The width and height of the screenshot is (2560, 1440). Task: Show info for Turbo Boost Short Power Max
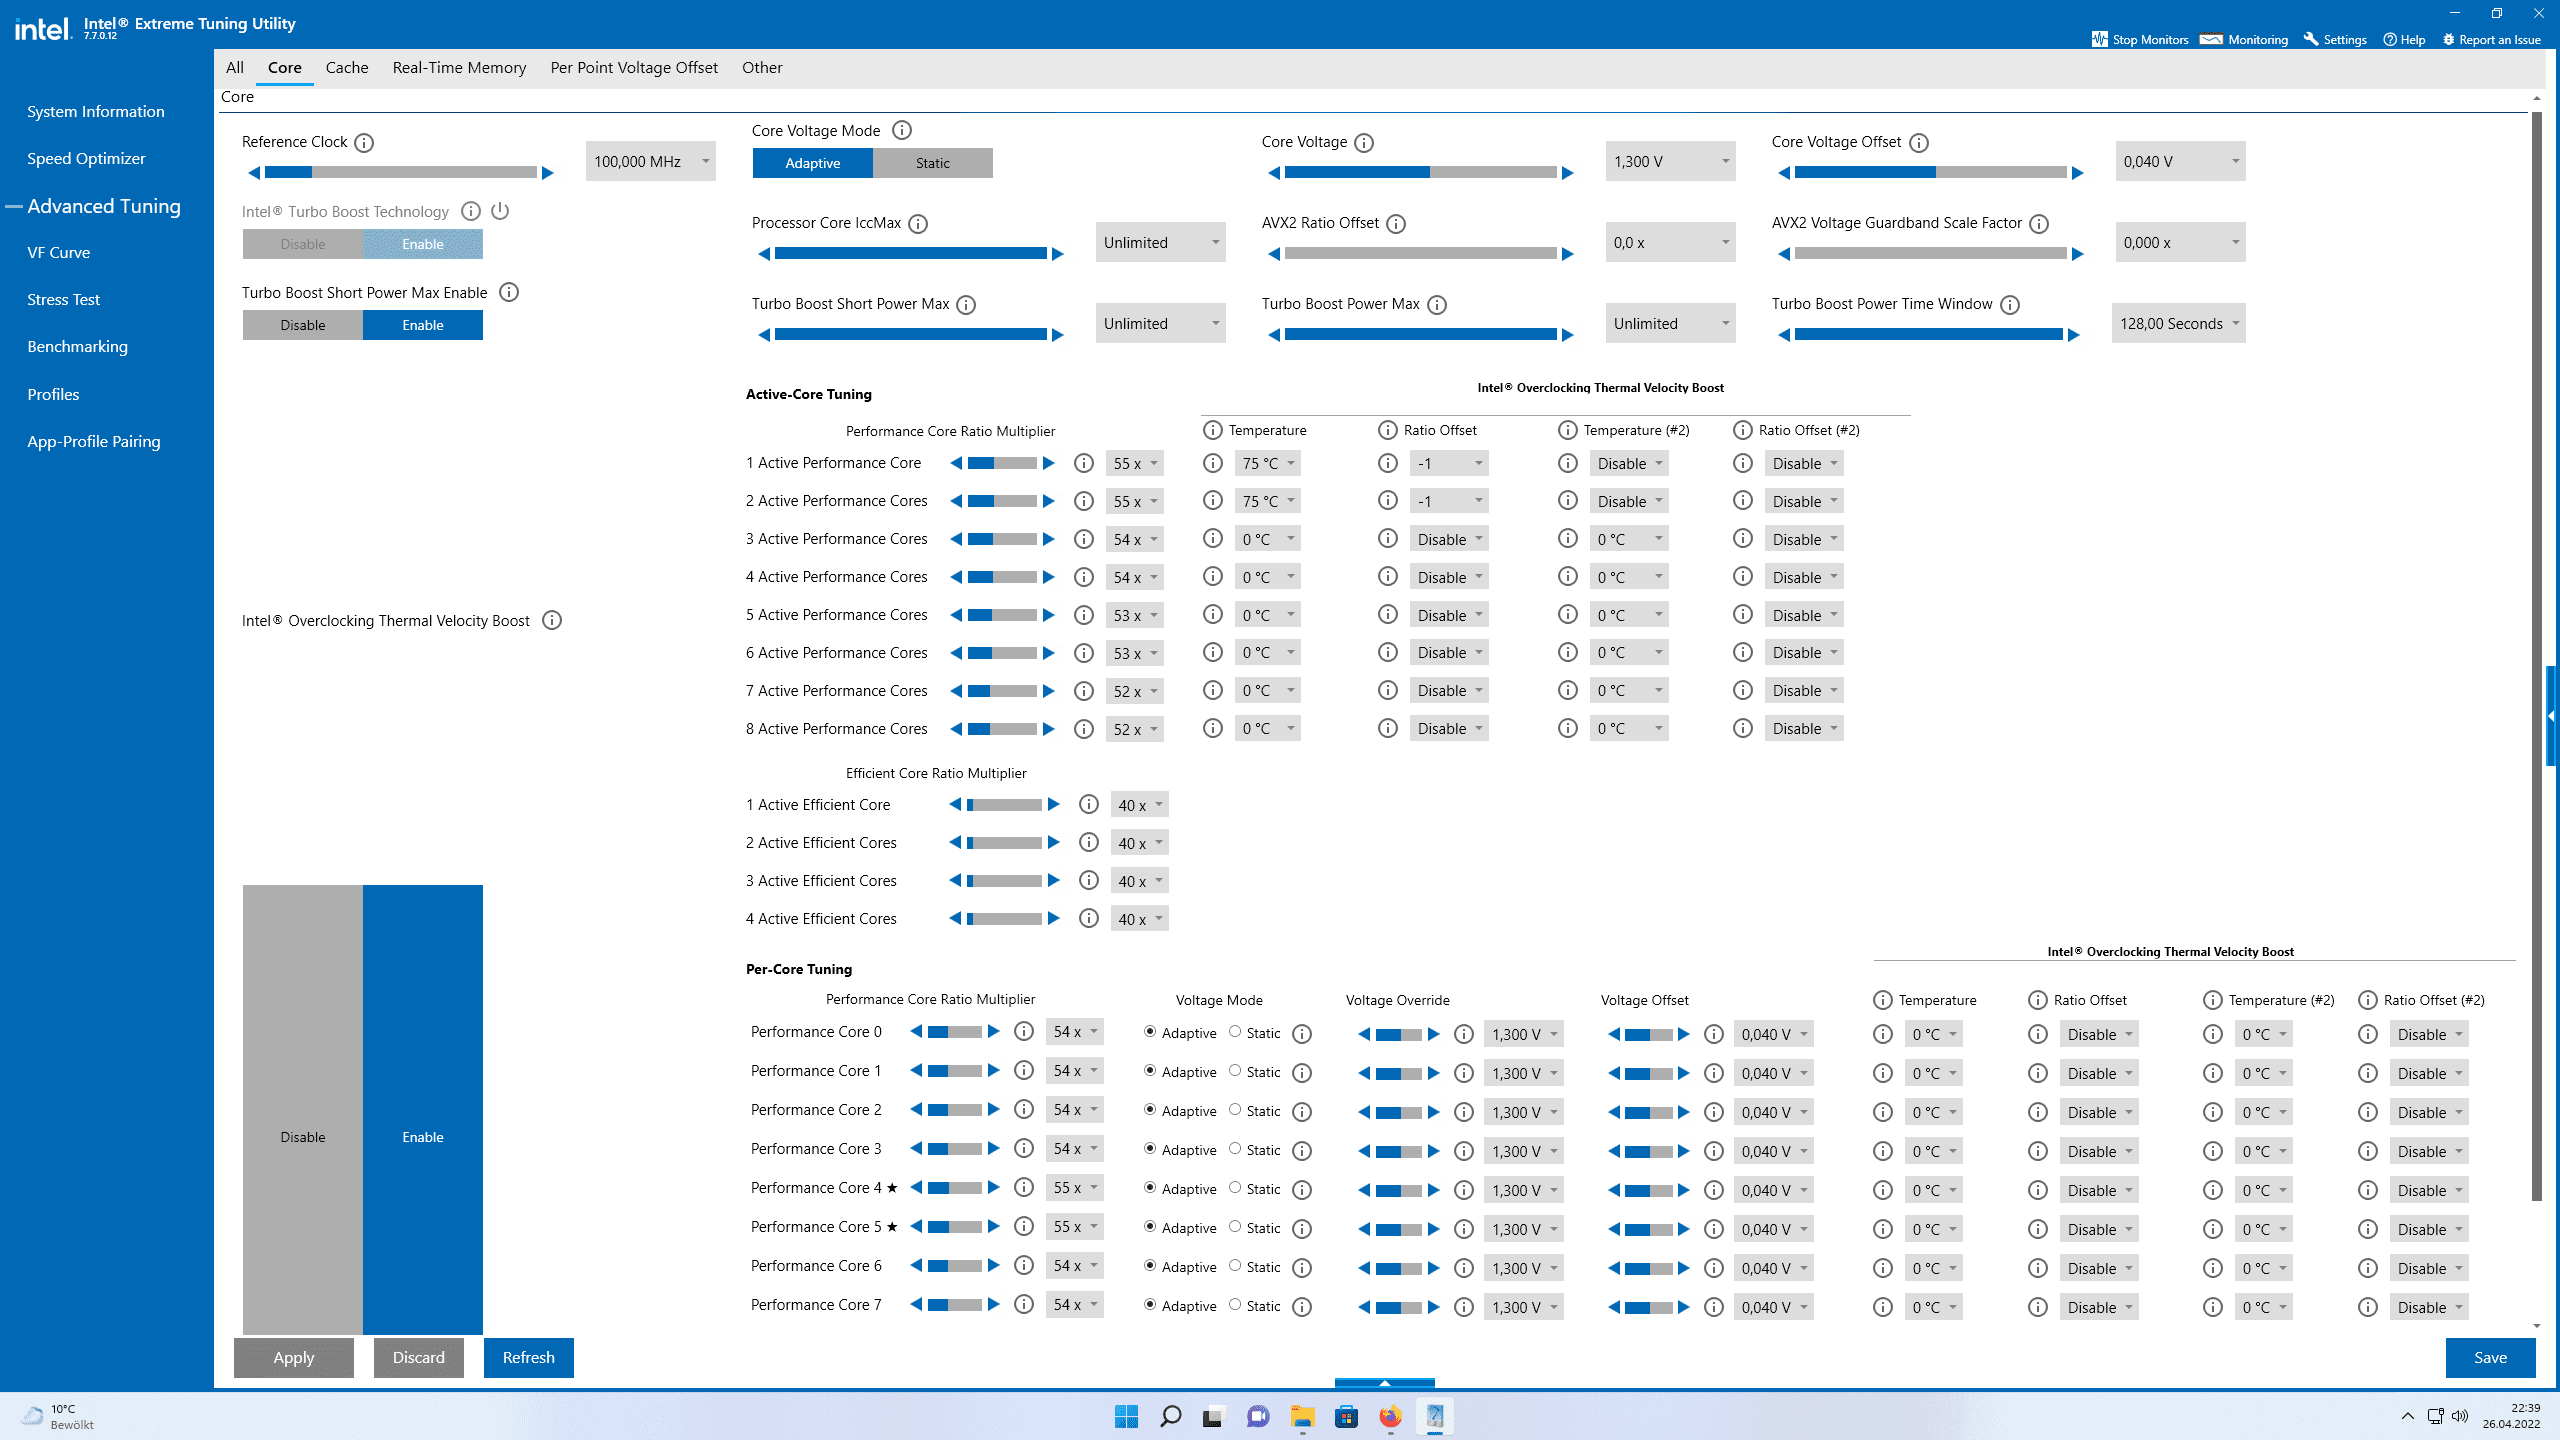click(966, 305)
